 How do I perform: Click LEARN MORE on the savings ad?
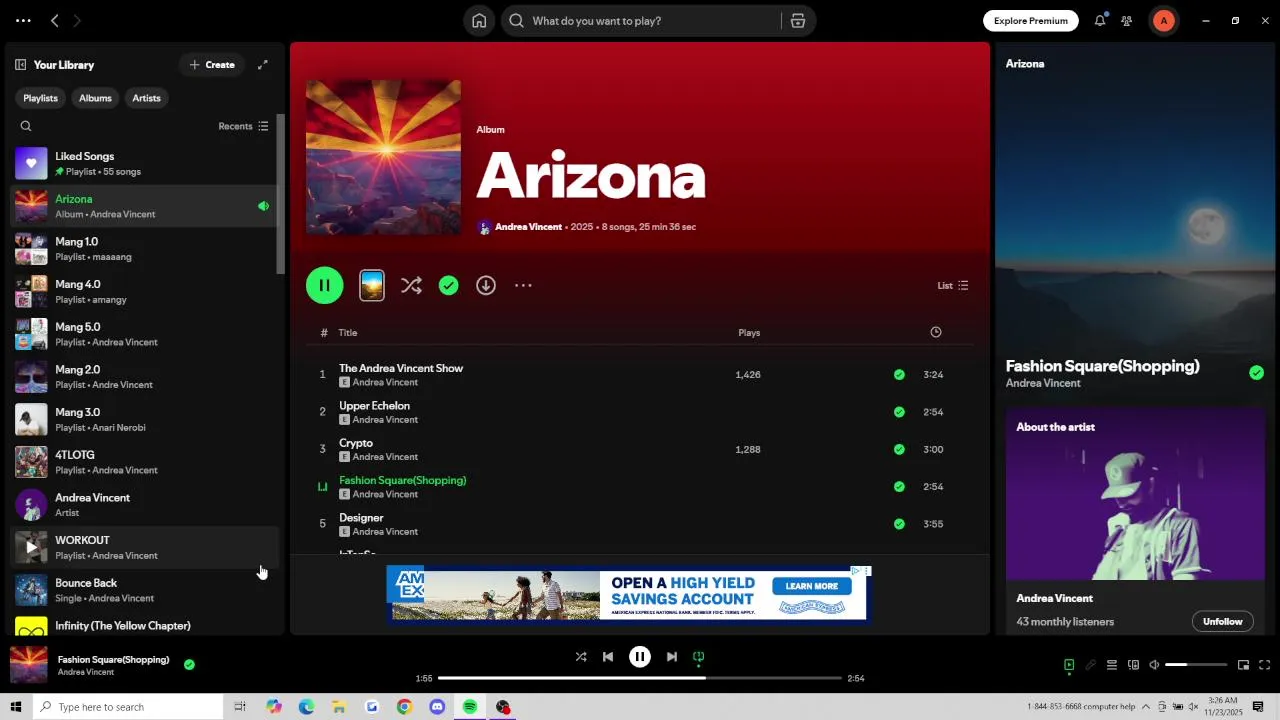[811, 587]
